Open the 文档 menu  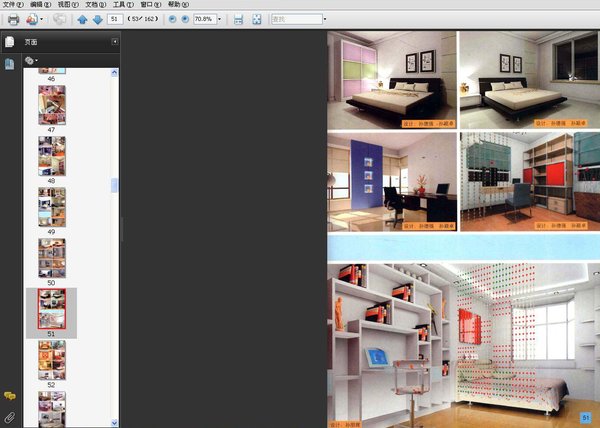[96, 5]
